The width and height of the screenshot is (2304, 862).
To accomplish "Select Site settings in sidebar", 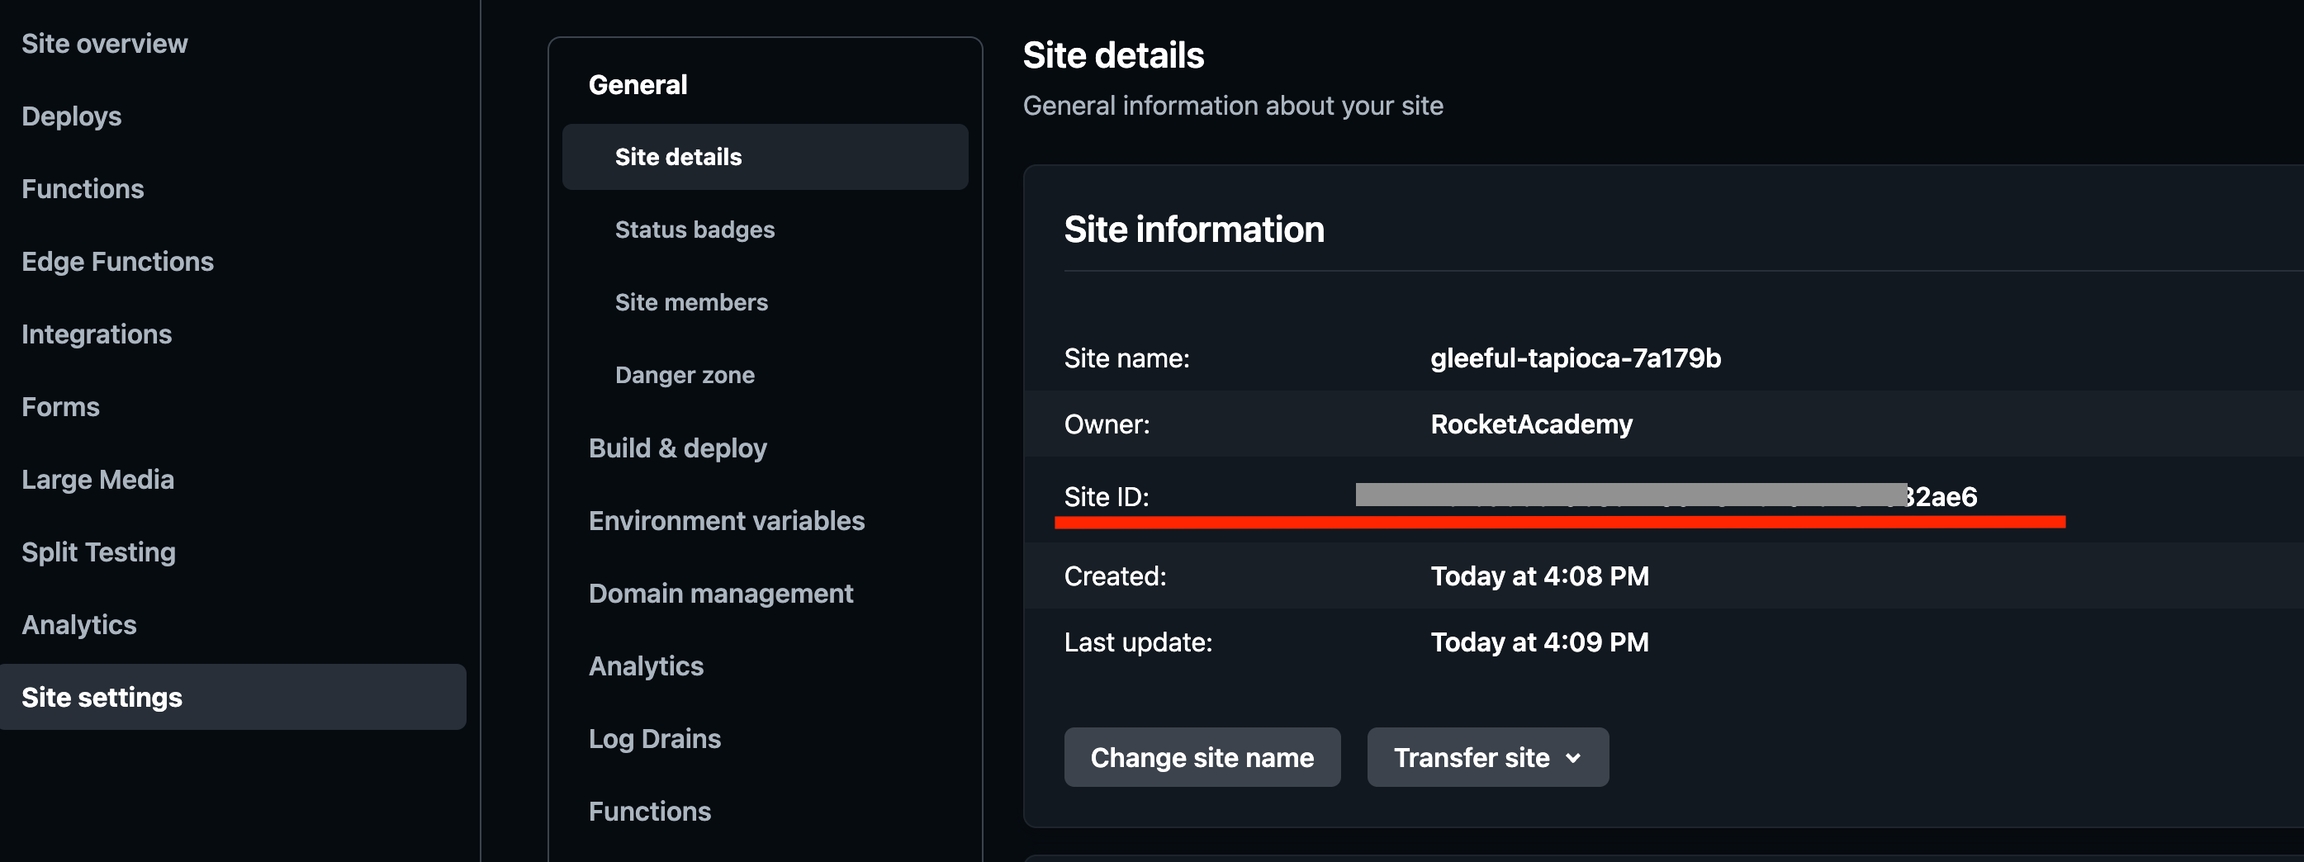I will coord(102,697).
